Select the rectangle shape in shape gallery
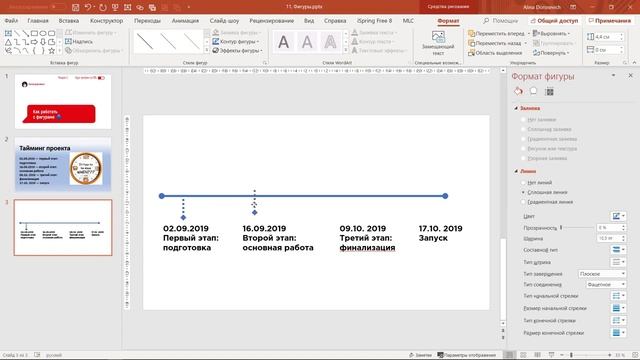Screen dimensions: 640x360 (35, 33)
